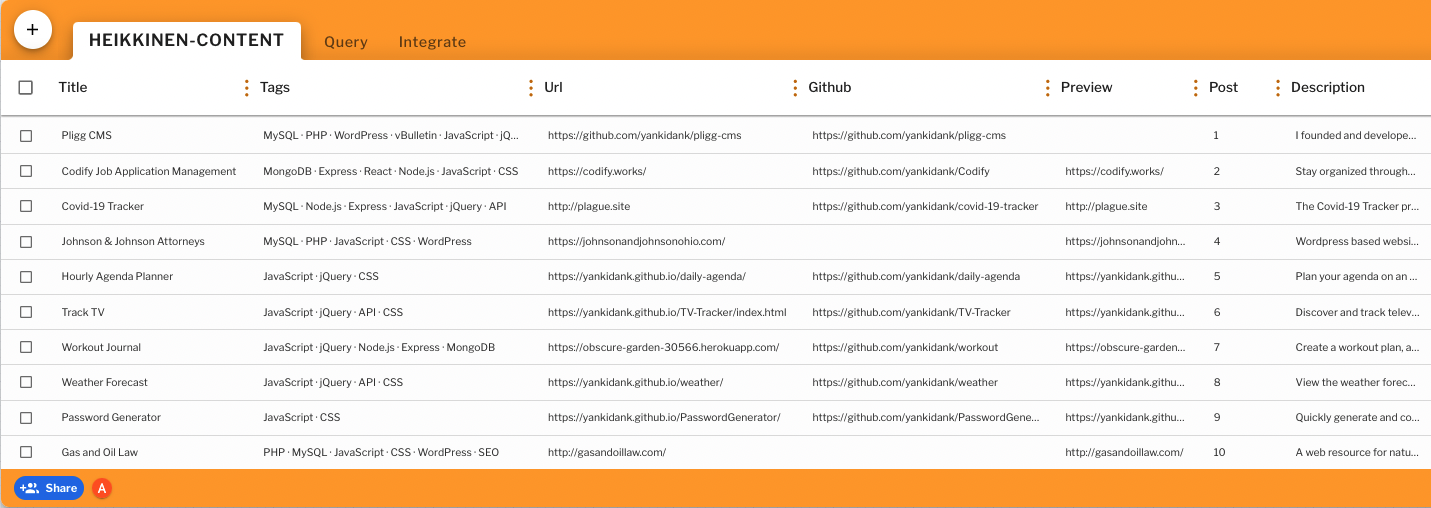This screenshot has height=508, width=1431.
Task: Select the Track TV title cell
Action: click(83, 312)
